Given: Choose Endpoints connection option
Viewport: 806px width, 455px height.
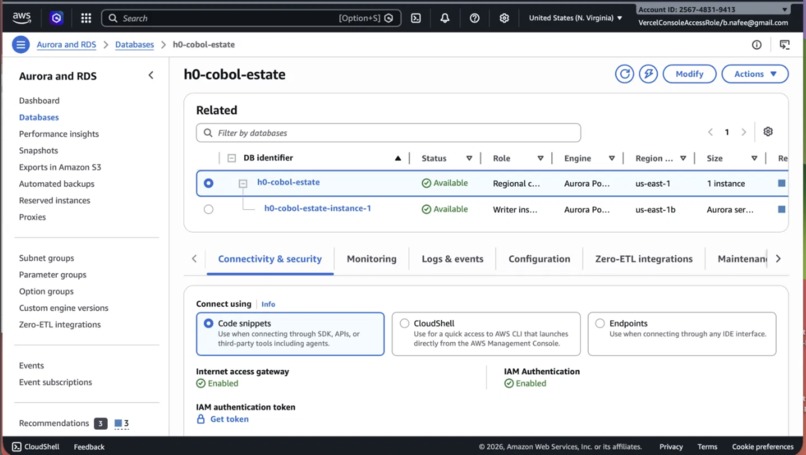Looking at the screenshot, I should tap(682, 334).
